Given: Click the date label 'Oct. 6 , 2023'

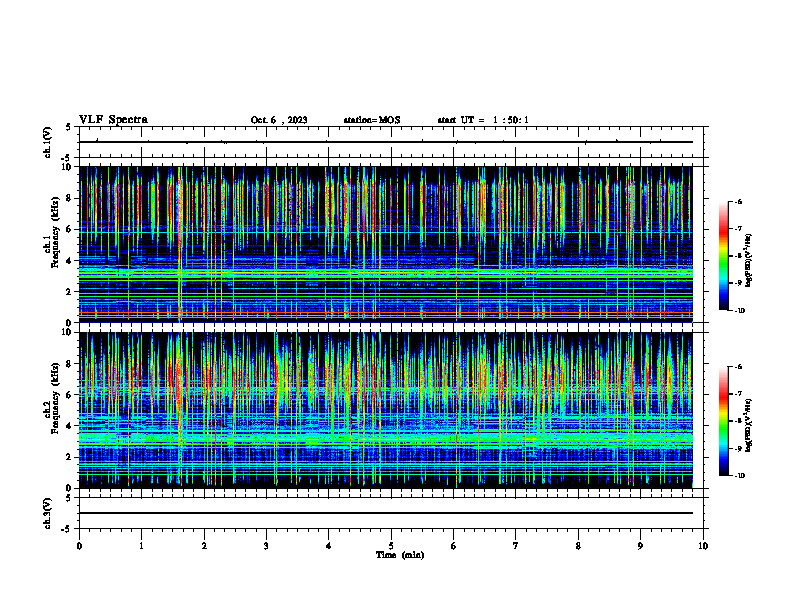Looking at the screenshot, I should (x=279, y=120).
